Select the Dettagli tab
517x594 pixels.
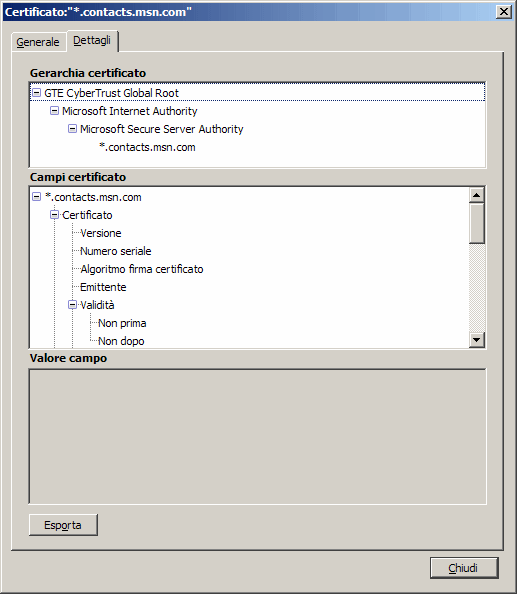pos(92,40)
